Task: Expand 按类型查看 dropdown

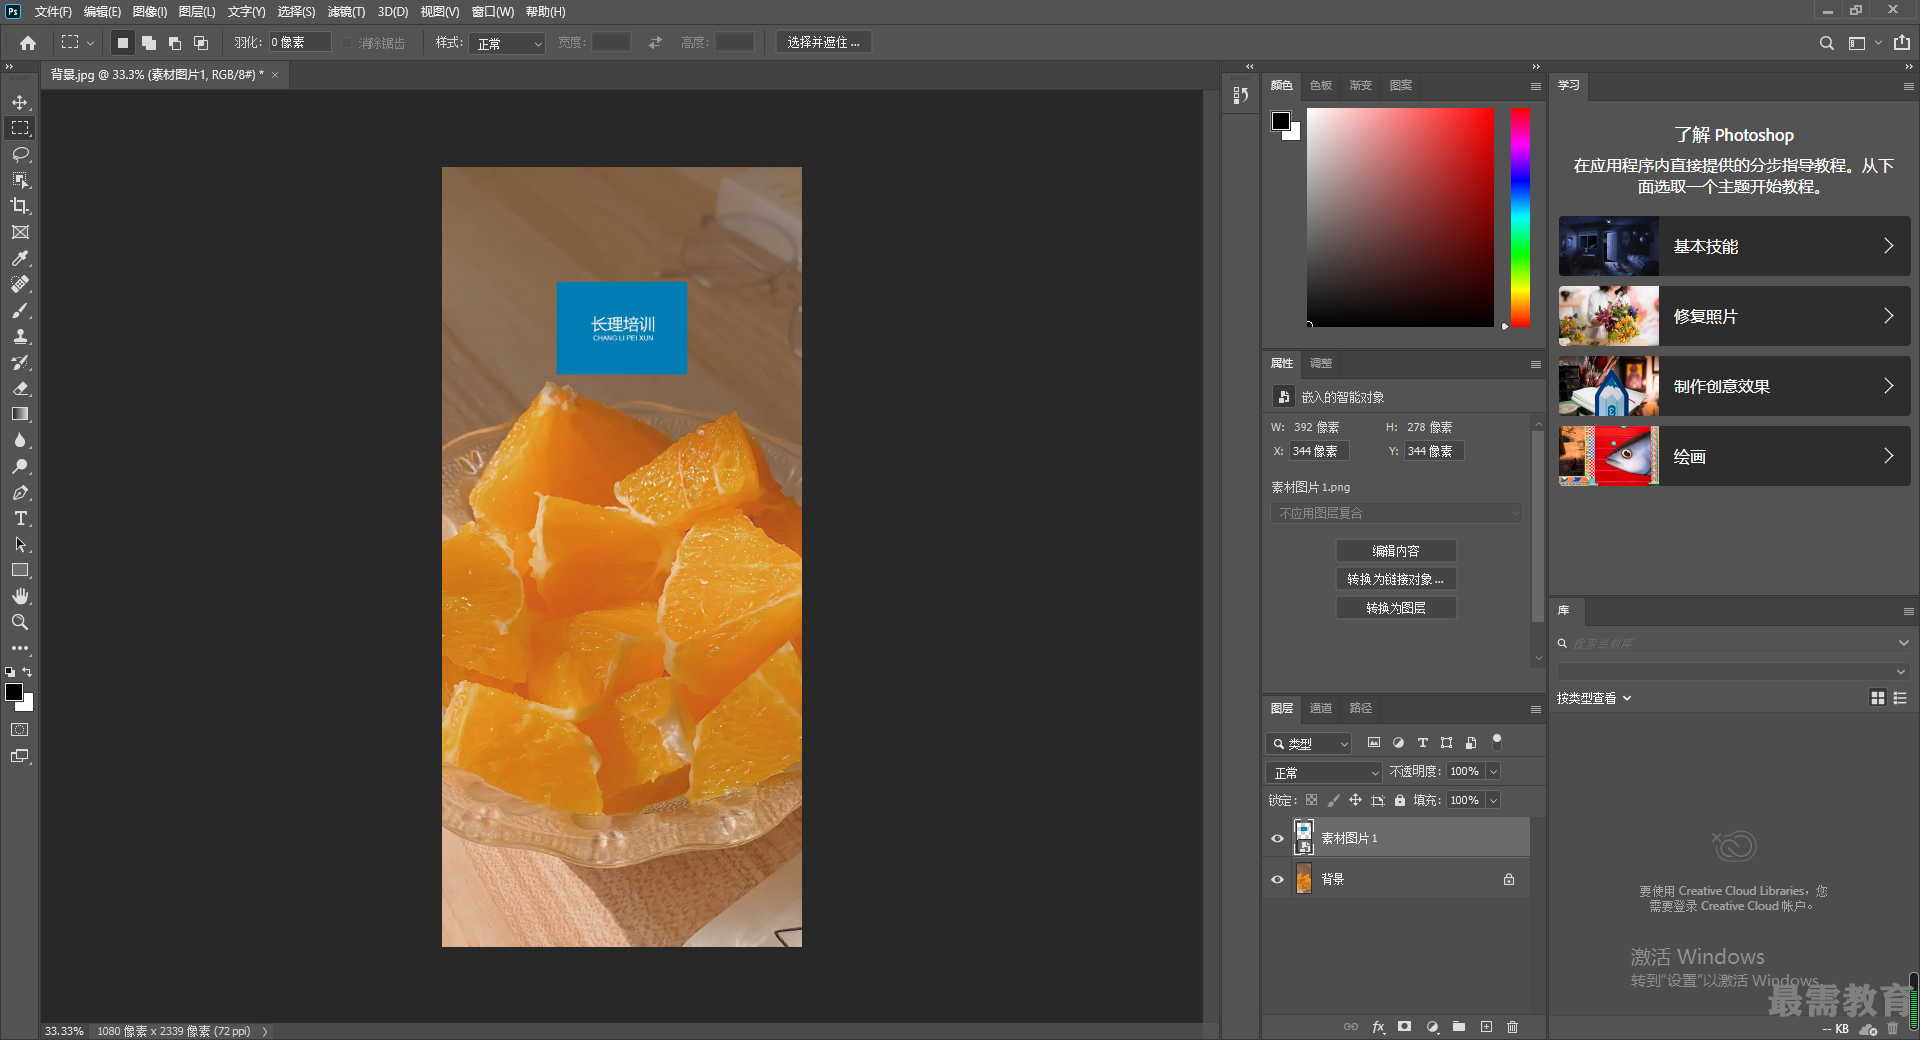Action: pos(1594,698)
